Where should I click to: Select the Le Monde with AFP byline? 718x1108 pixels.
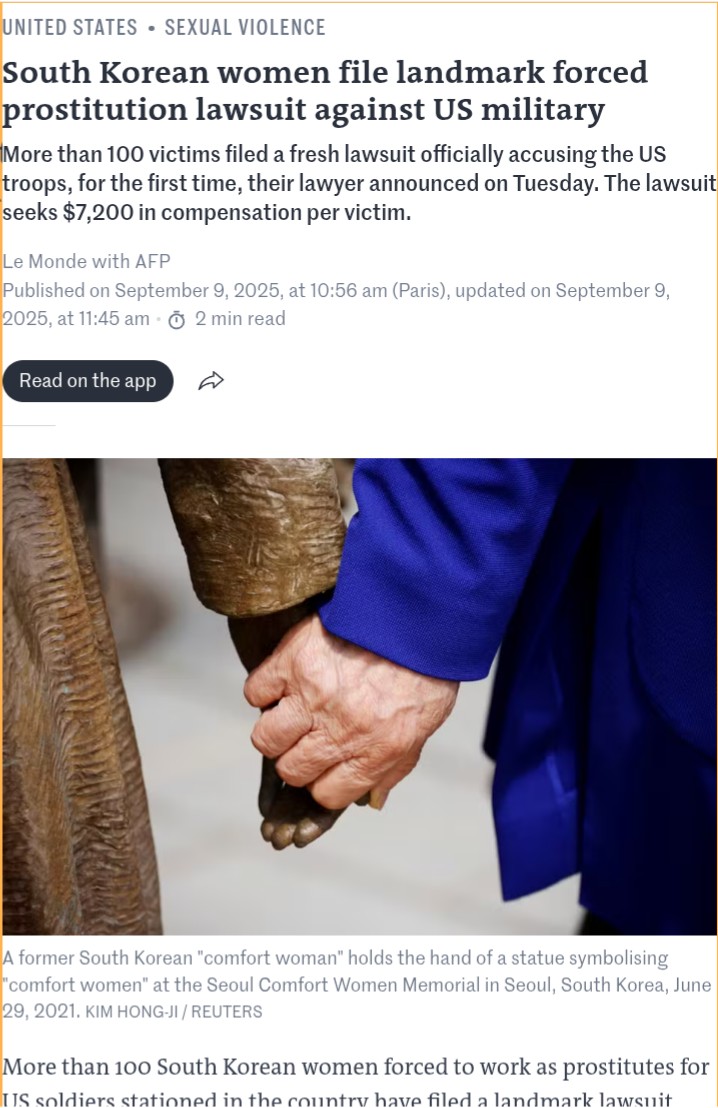tap(86, 261)
